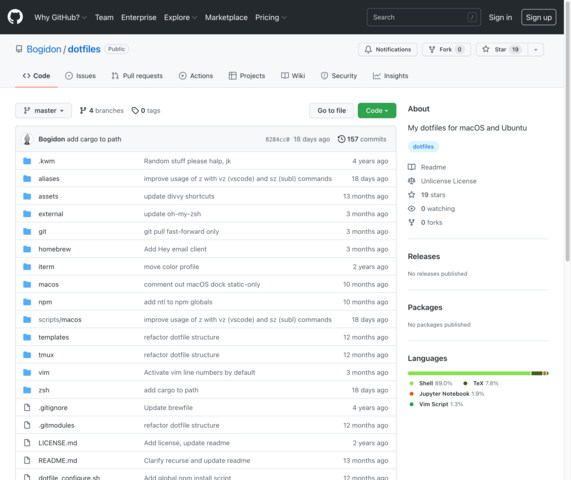Click the Sign in link
Viewport: 571px width, 480px height.
(x=500, y=17)
